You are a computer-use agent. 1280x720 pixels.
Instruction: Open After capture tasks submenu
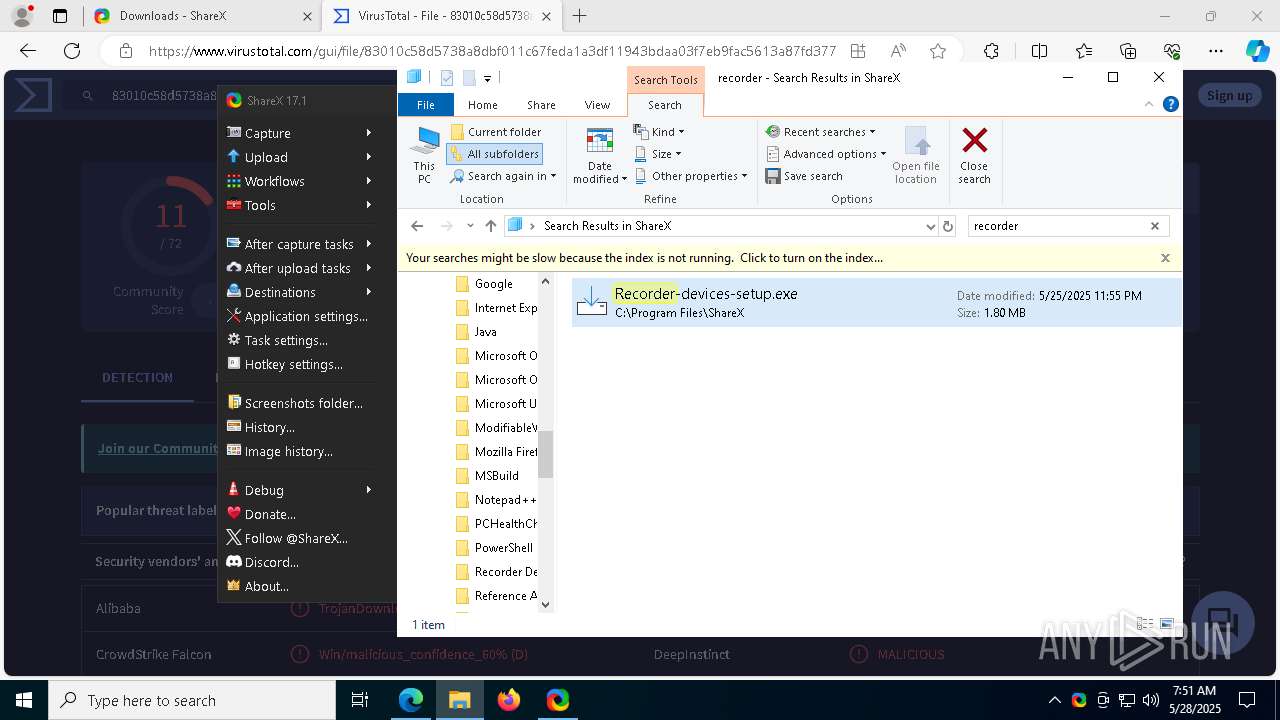click(x=297, y=244)
